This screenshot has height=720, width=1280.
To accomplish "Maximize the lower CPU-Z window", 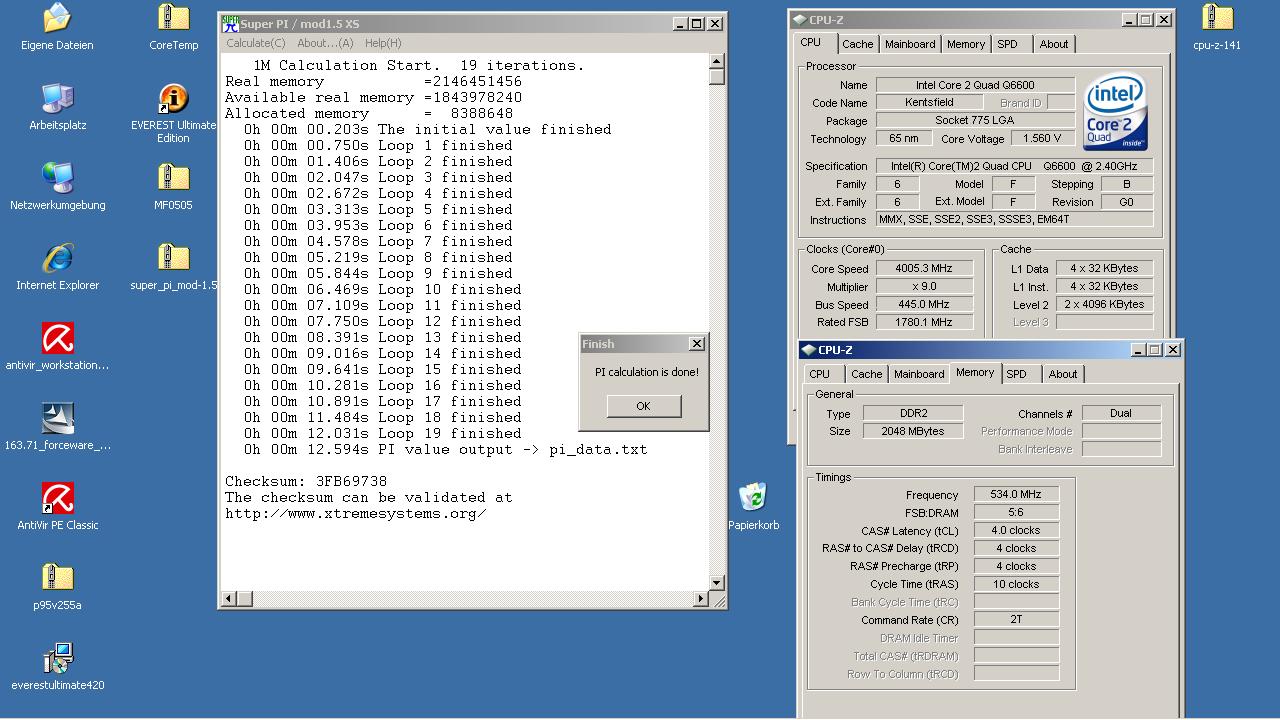I will click(x=1156, y=350).
